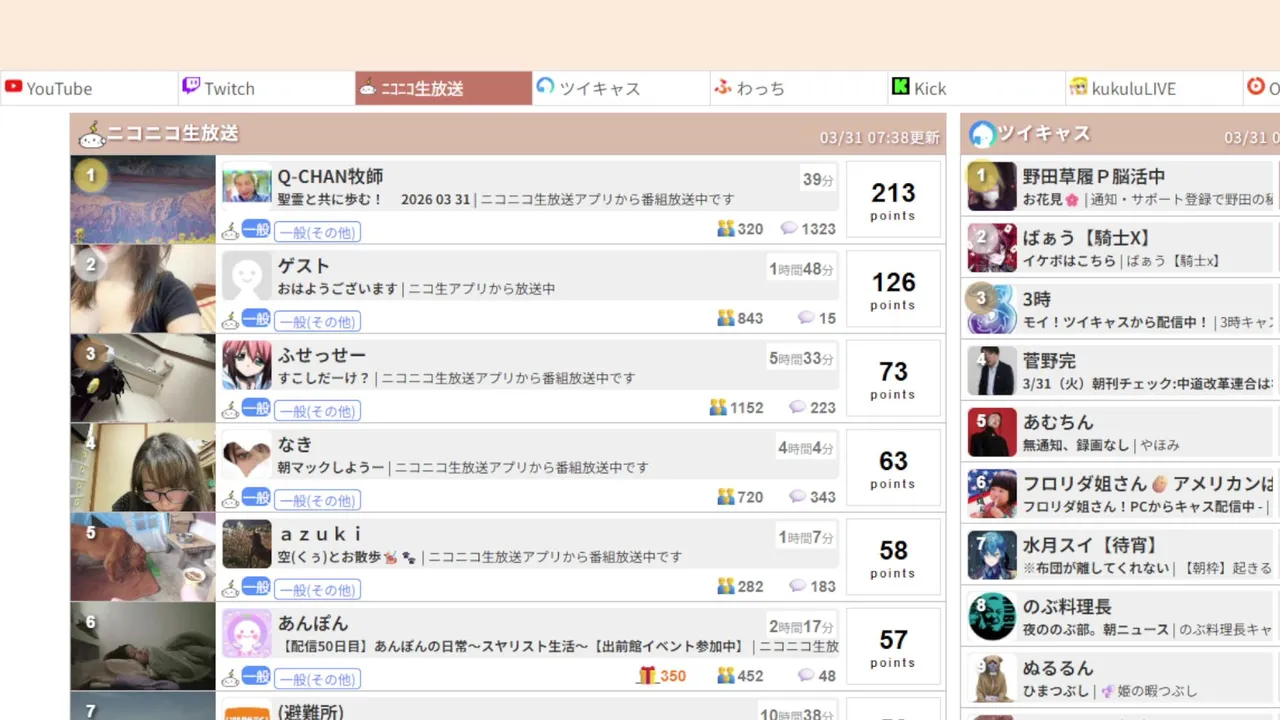
Task: Click the ツイキャス panel header icon
Action: point(982,134)
